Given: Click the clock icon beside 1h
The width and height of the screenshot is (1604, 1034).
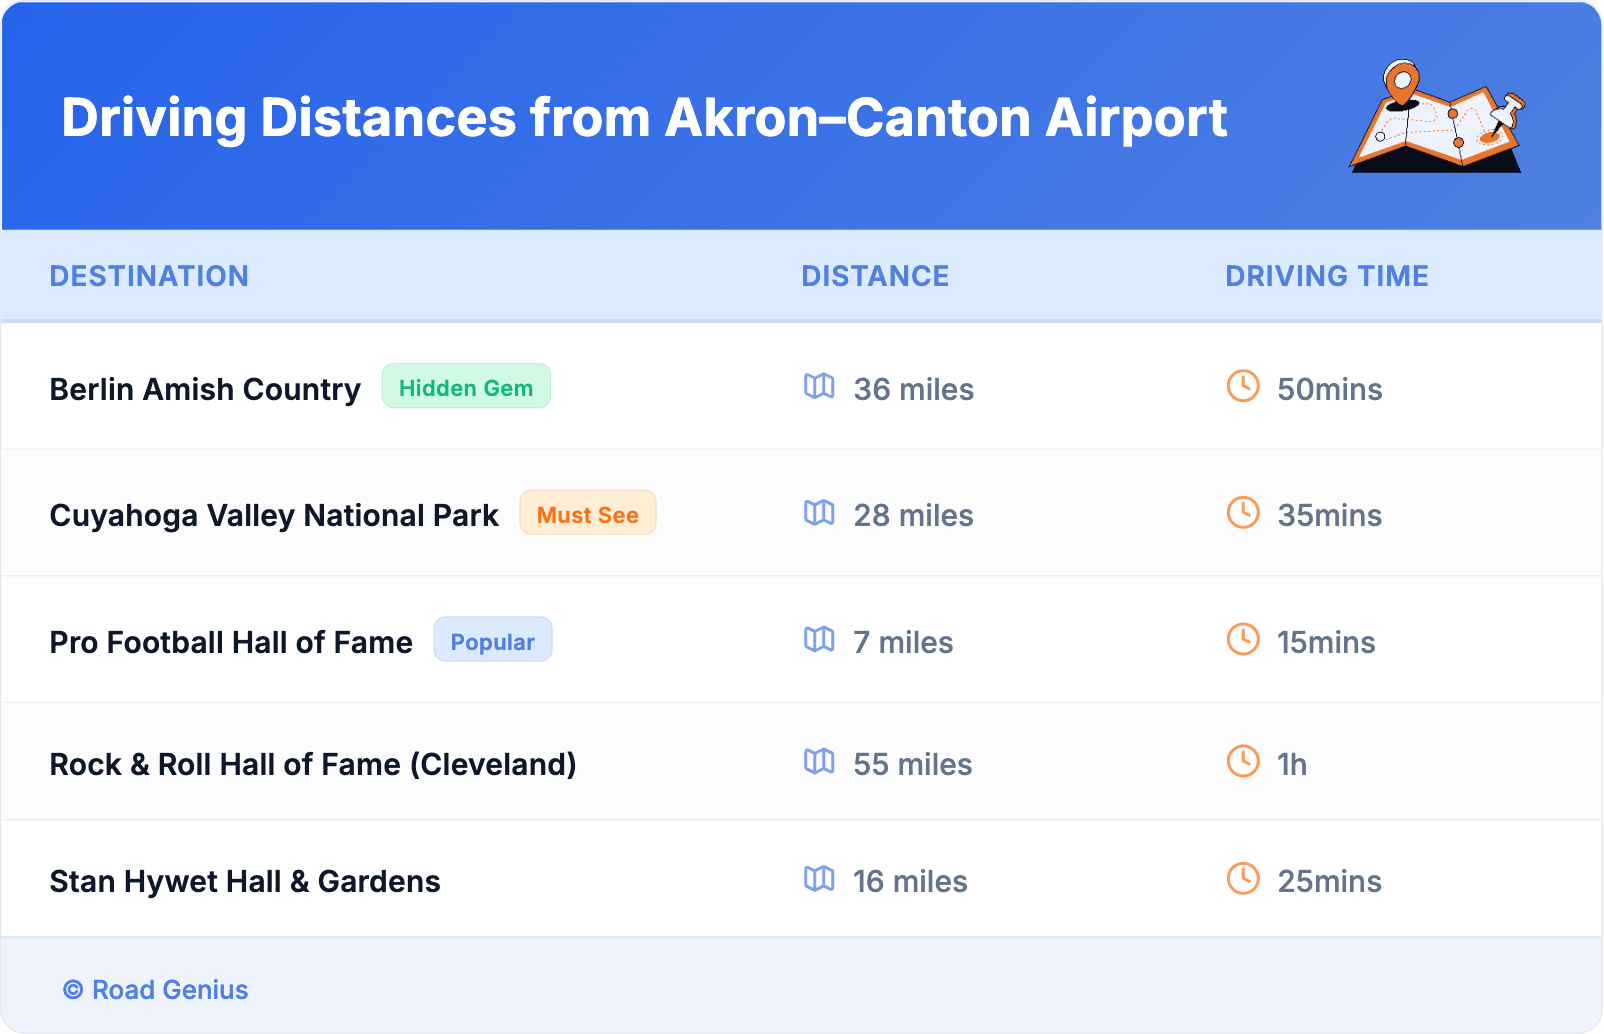Looking at the screenshot, I should click(1243, 762).
